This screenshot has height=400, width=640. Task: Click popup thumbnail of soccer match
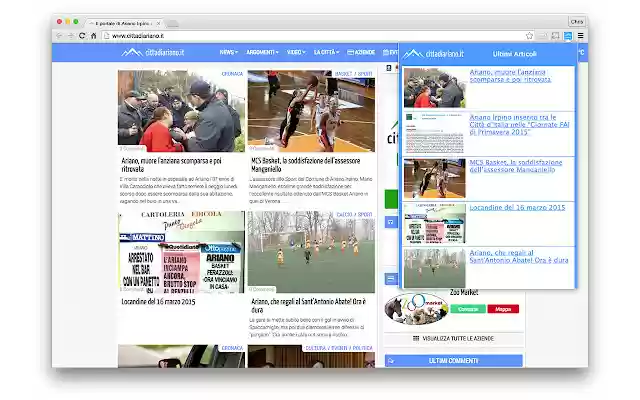(x=434, y=268)
